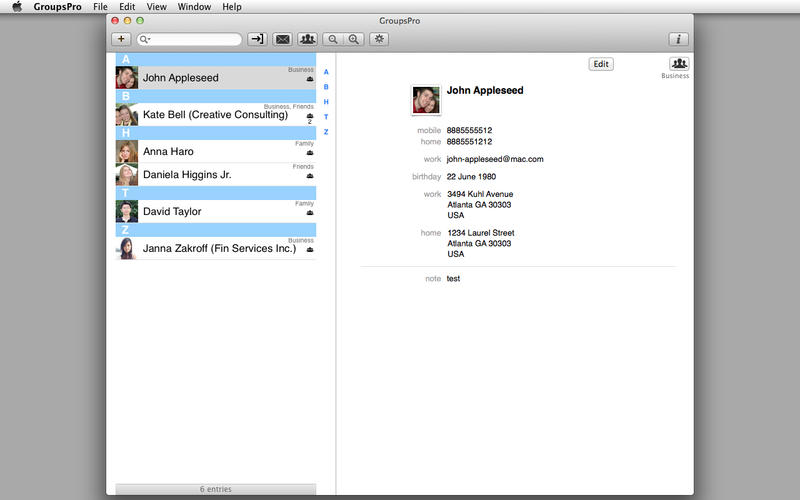This screenshot has height=500, width=800.
Task: Click Kate Bell's list thumbnail photo
Action: 127,114
